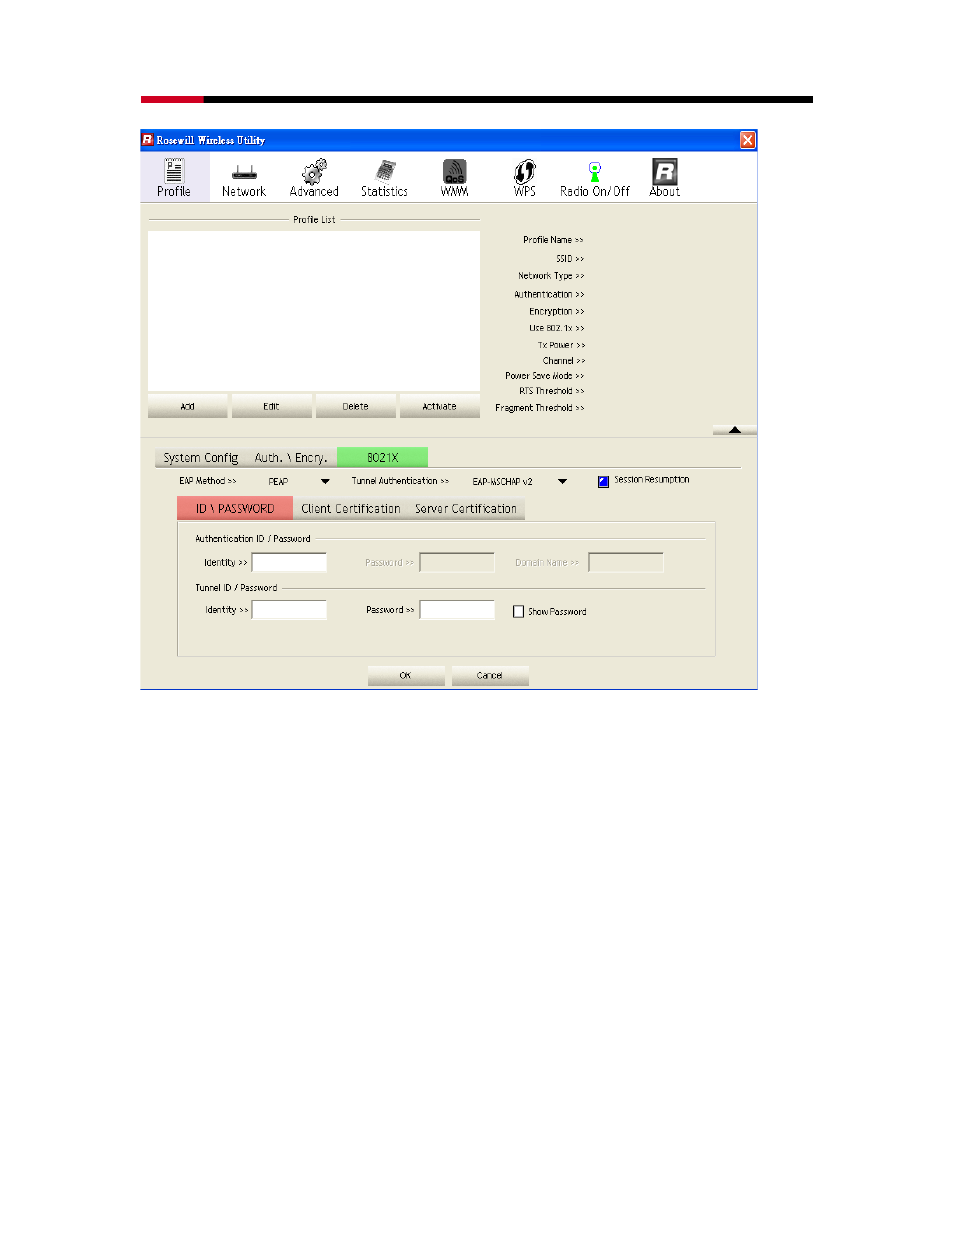Click the Cancel button

[489, 675]
